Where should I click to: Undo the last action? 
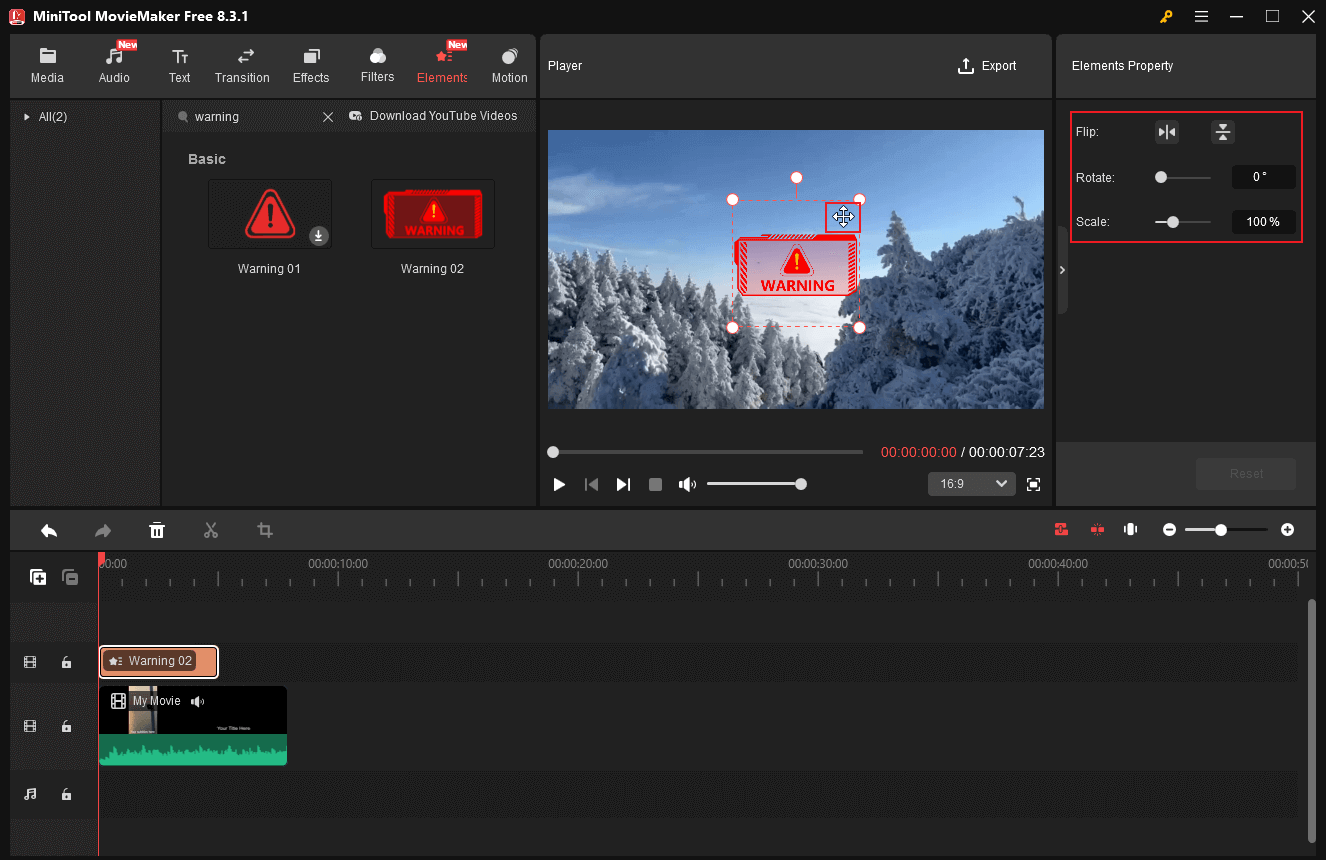(x=49, y=530)
